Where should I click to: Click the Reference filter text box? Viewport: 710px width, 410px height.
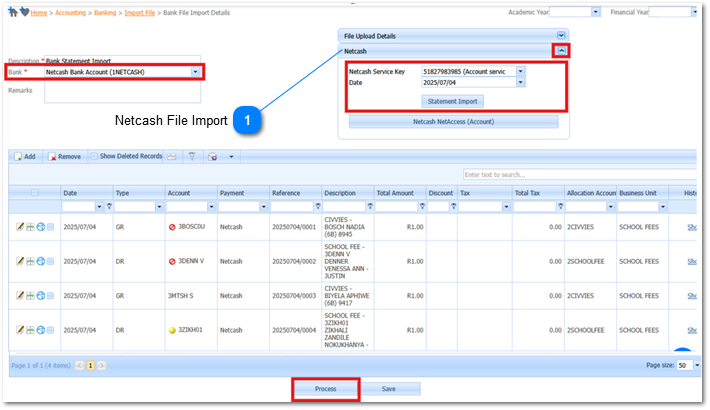(293, 207)
